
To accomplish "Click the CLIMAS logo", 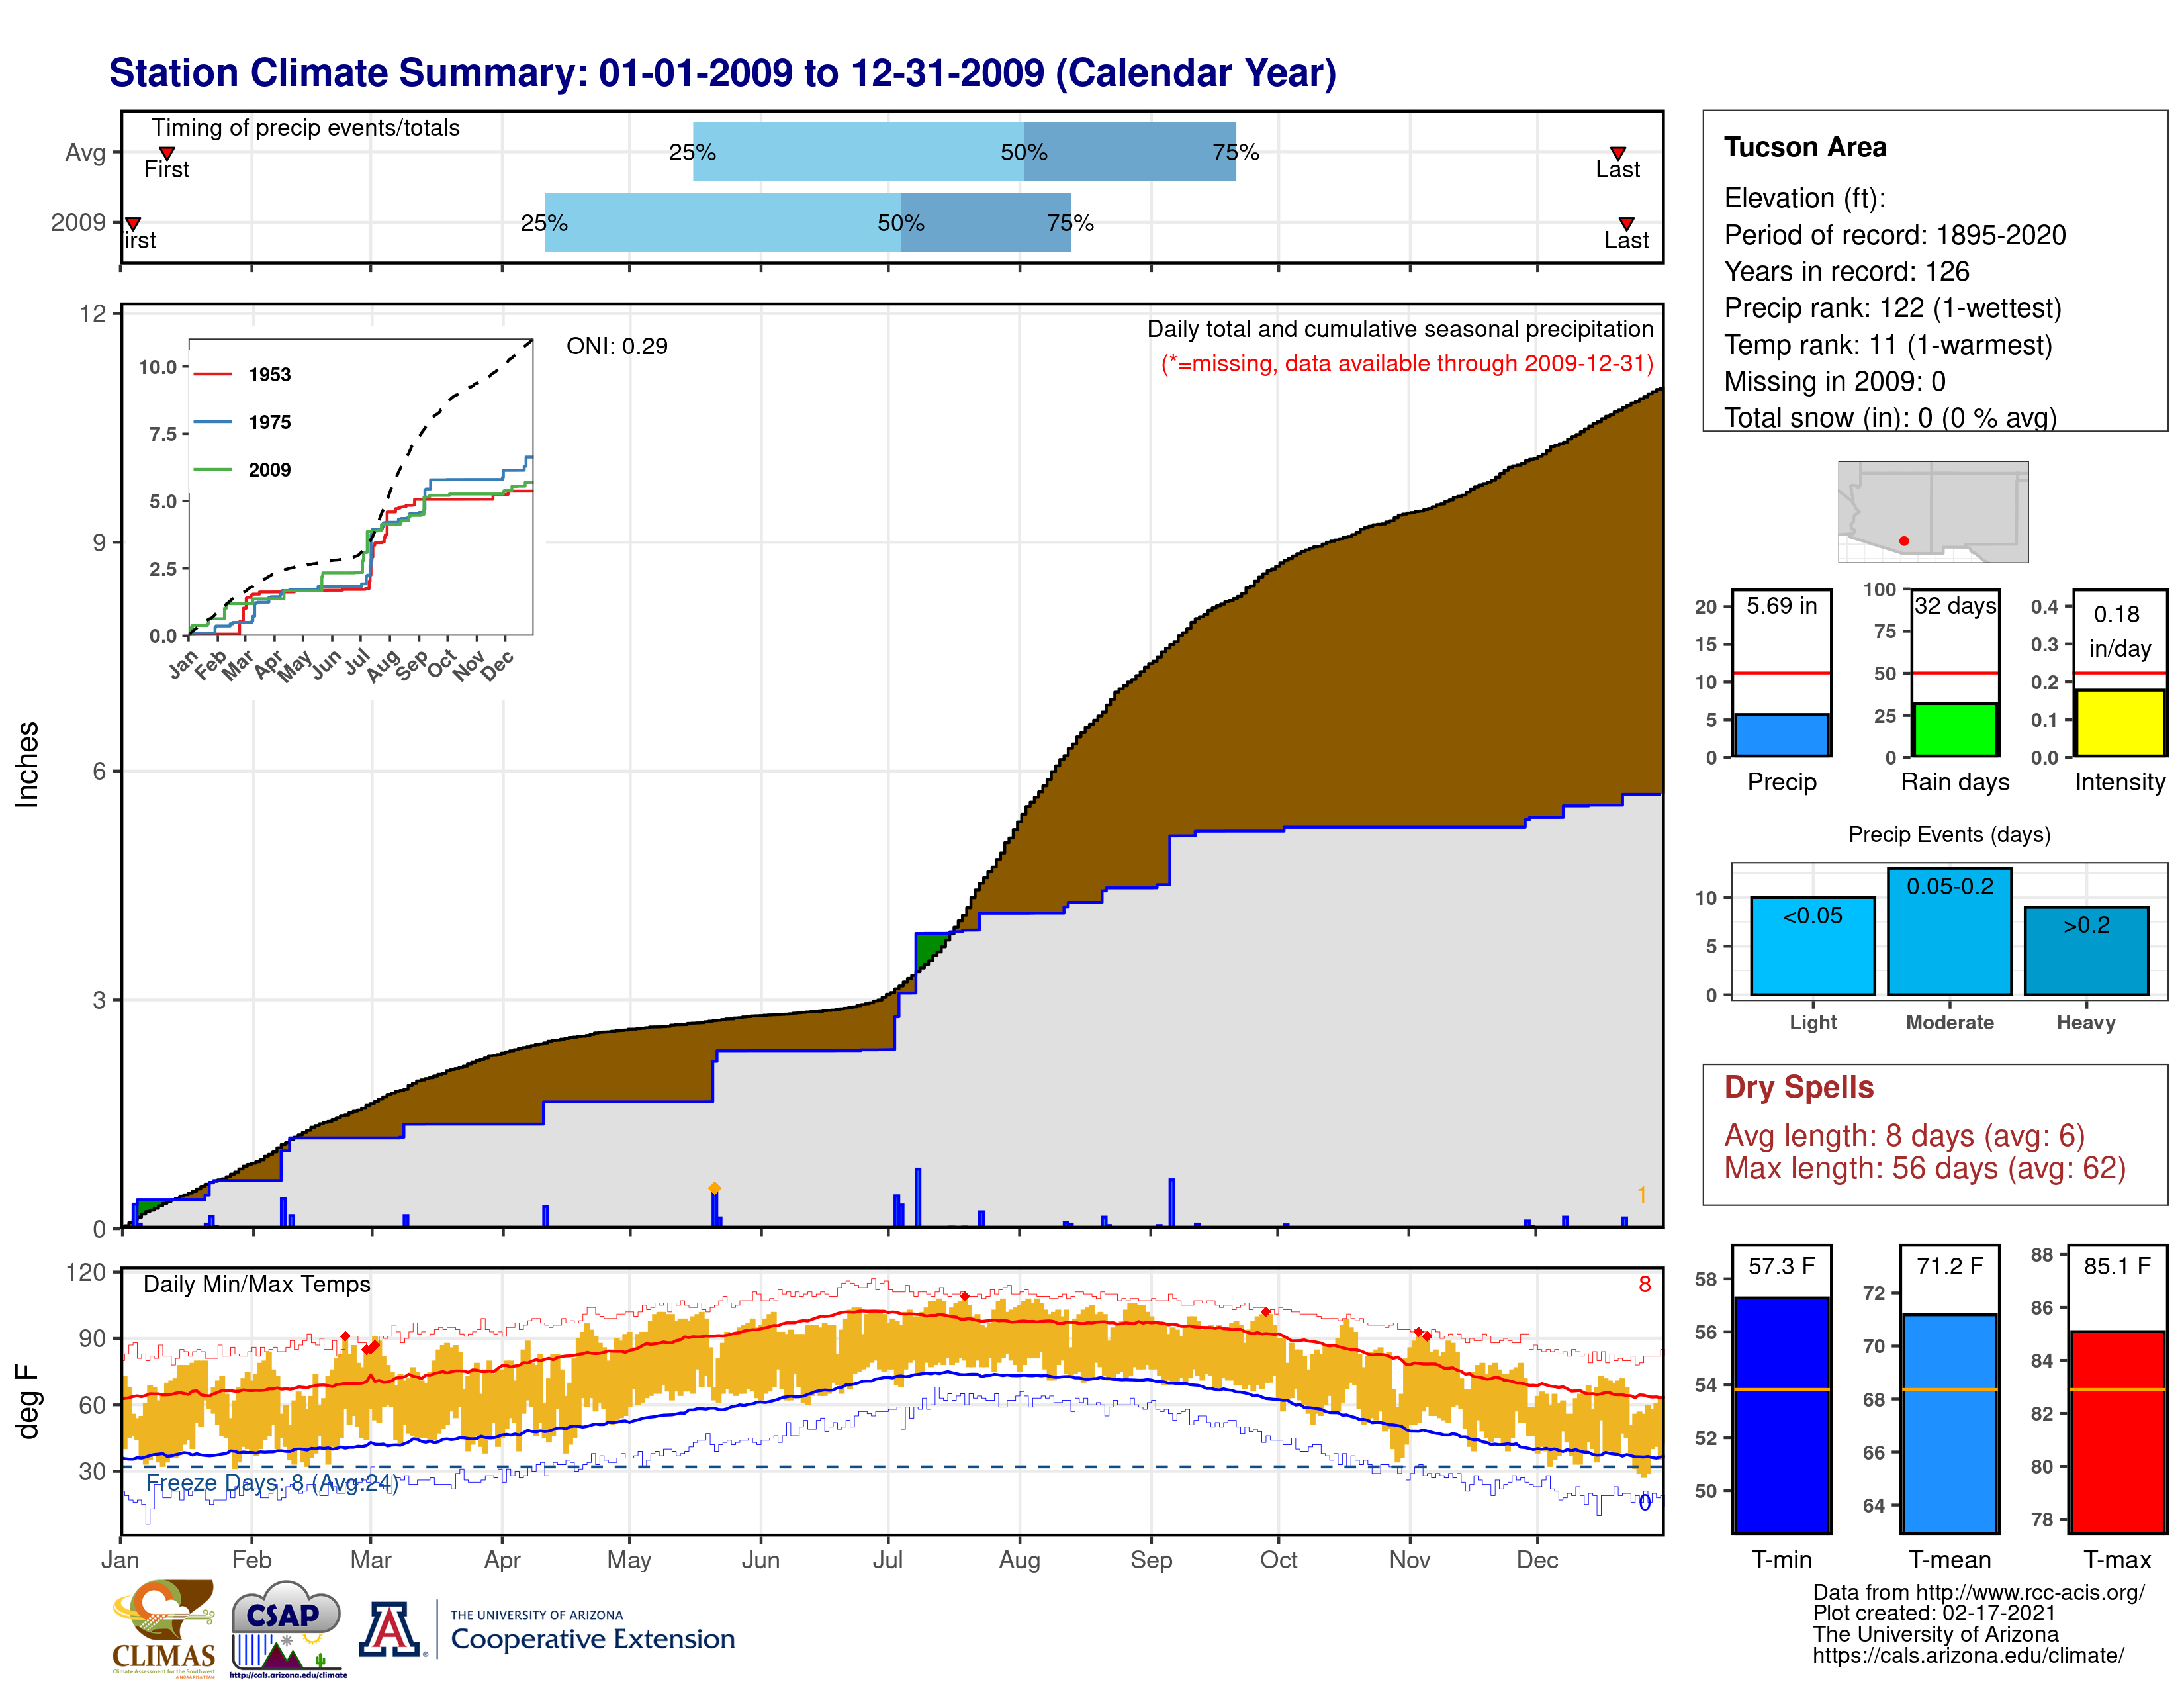I will (x=164, y=1628).
